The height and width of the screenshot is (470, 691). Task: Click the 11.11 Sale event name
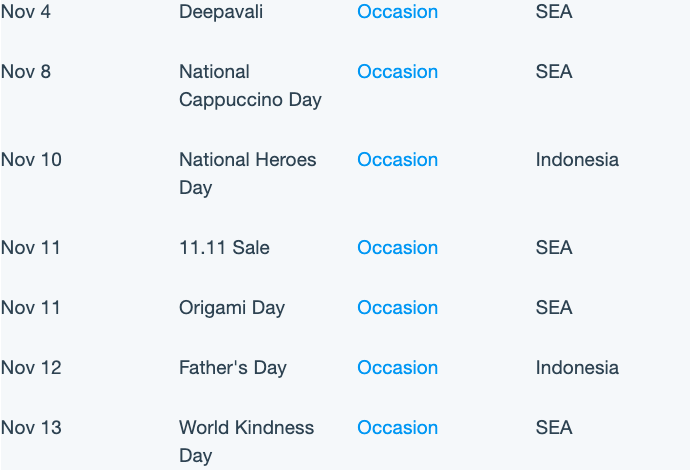pos(224,248)
